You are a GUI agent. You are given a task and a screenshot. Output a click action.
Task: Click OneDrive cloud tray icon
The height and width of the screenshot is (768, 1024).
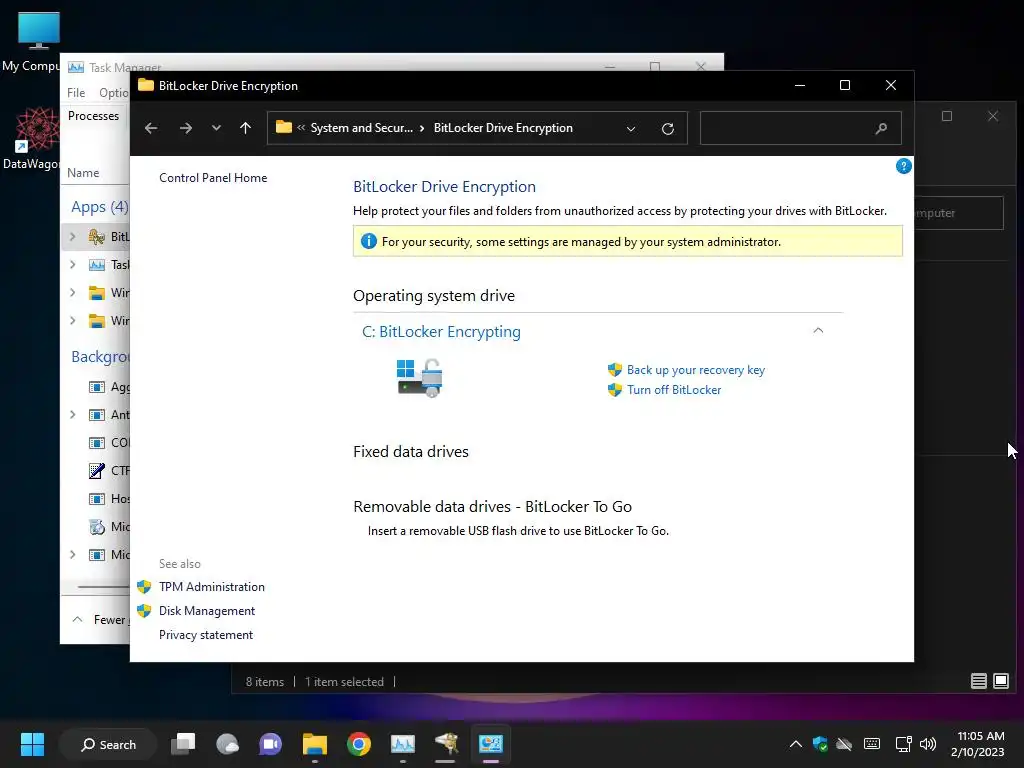point(844,744)
